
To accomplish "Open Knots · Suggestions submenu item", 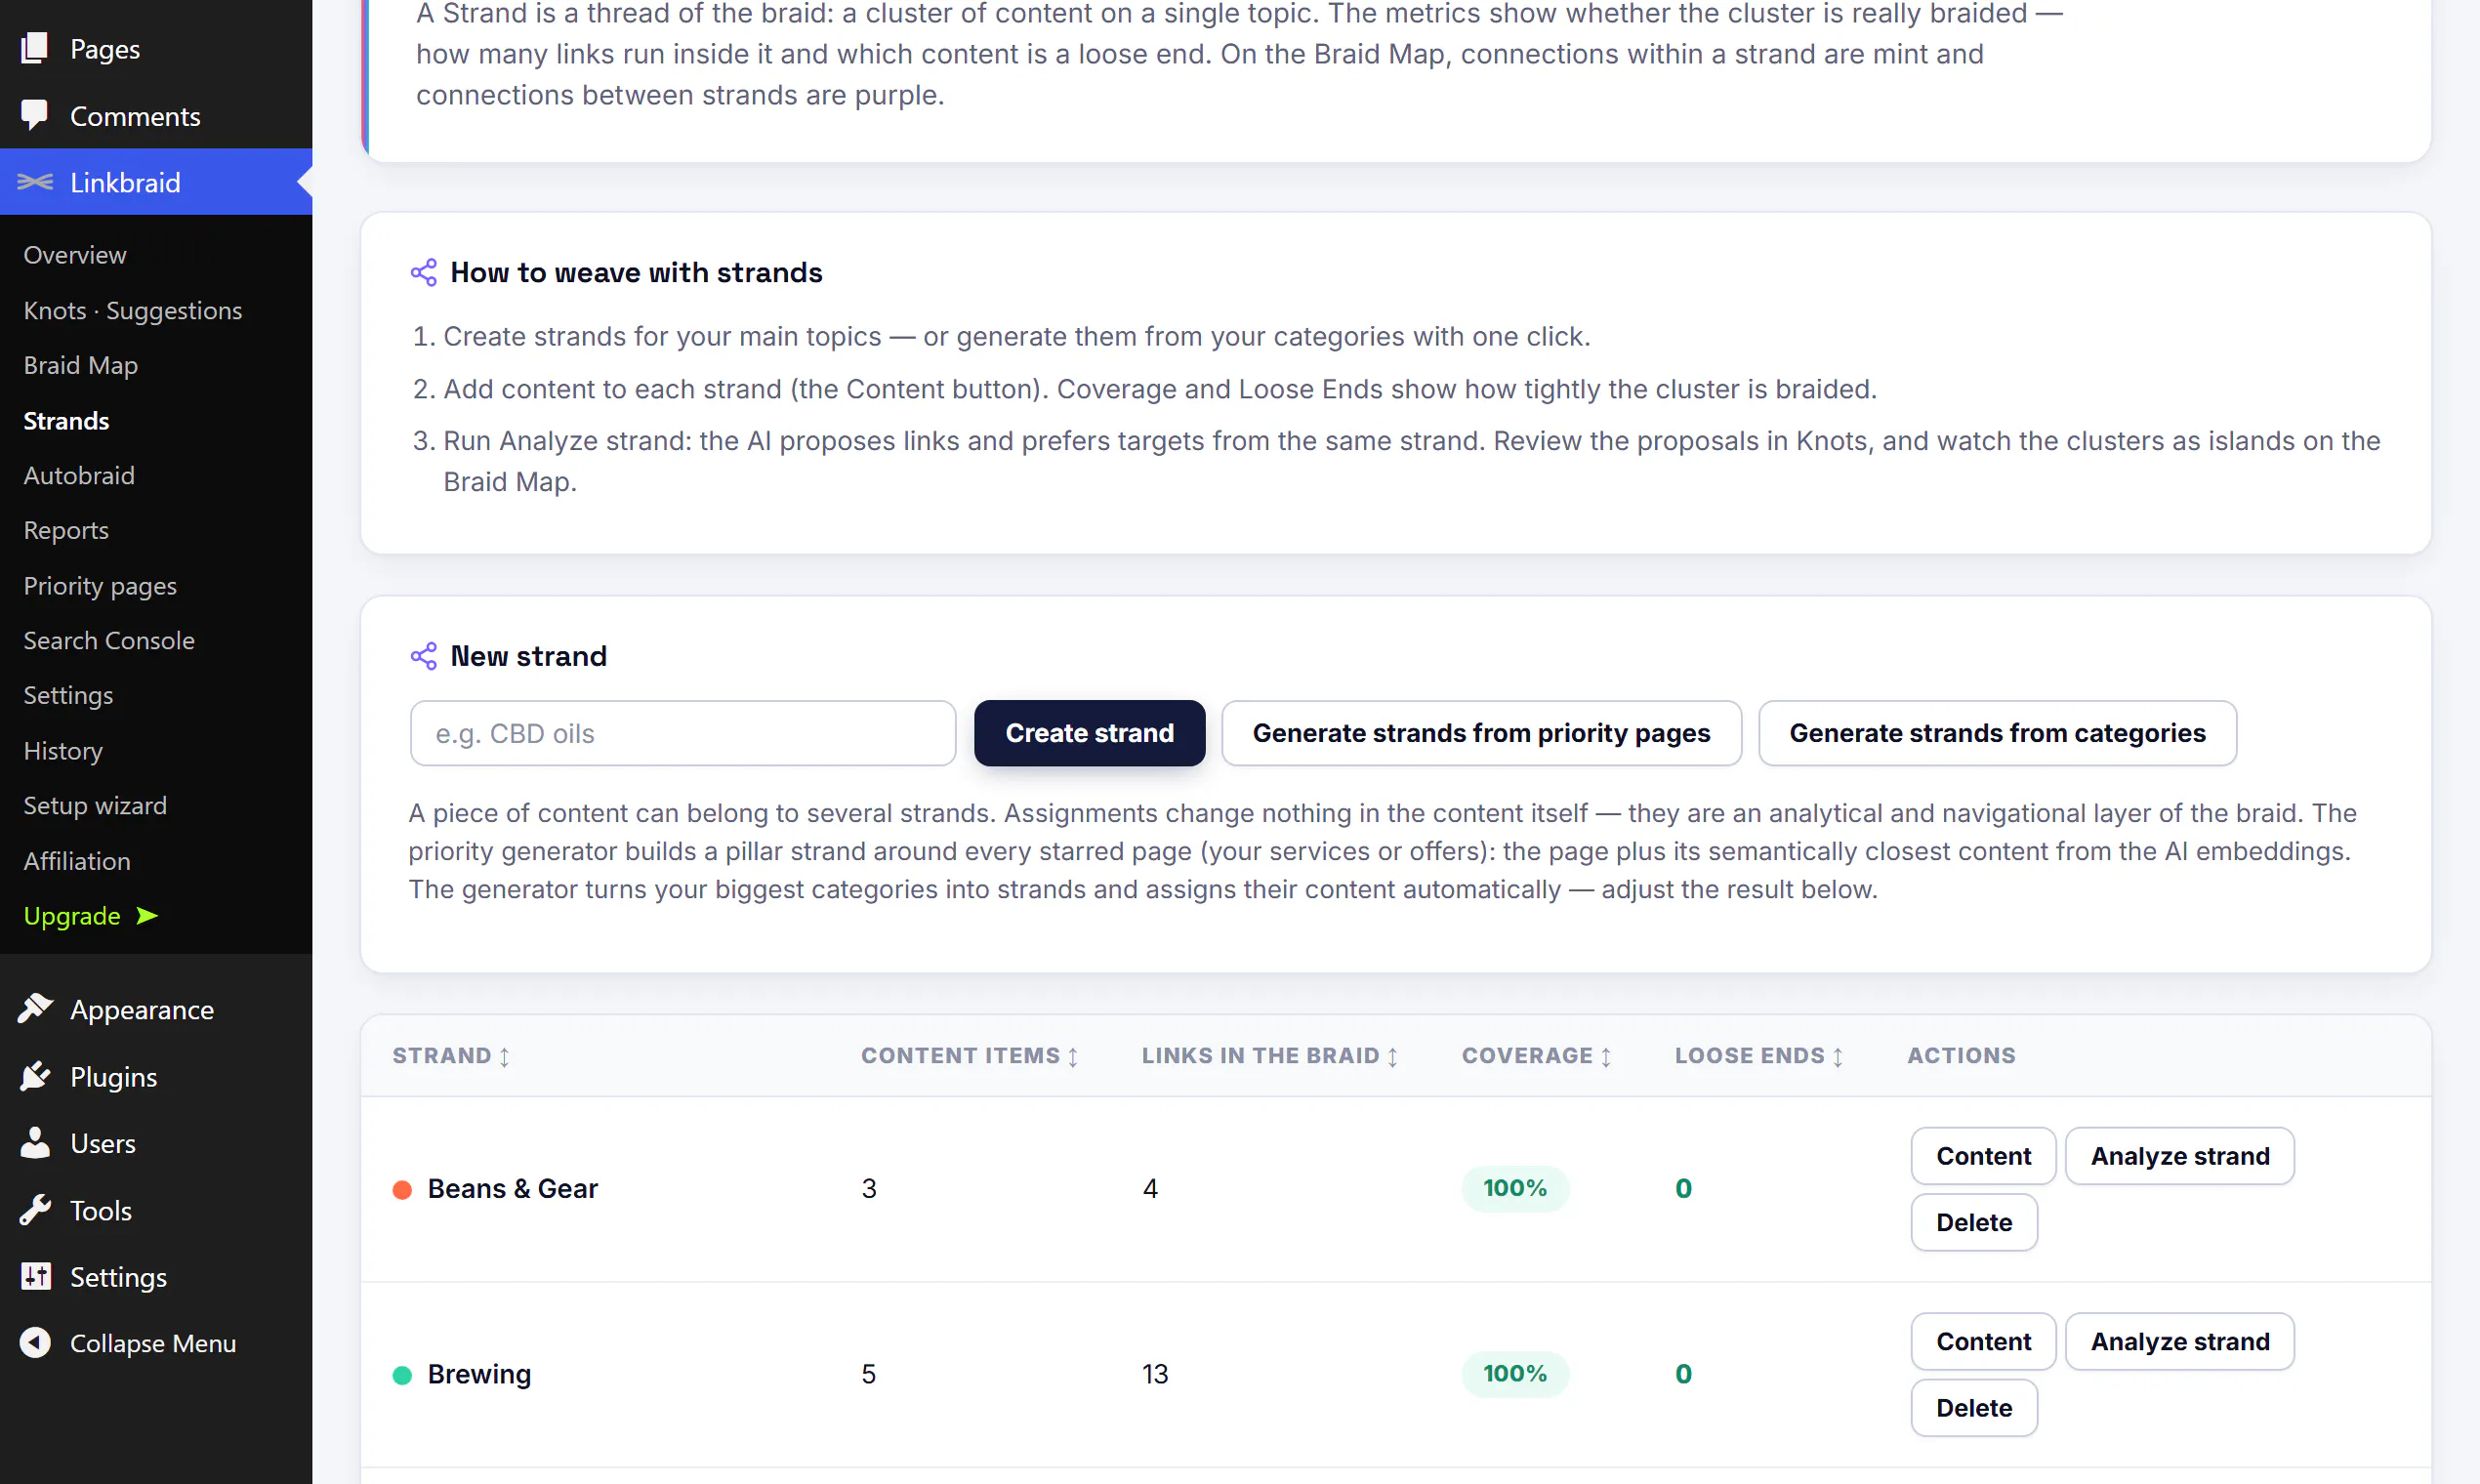I will click(x=133, y=310).
